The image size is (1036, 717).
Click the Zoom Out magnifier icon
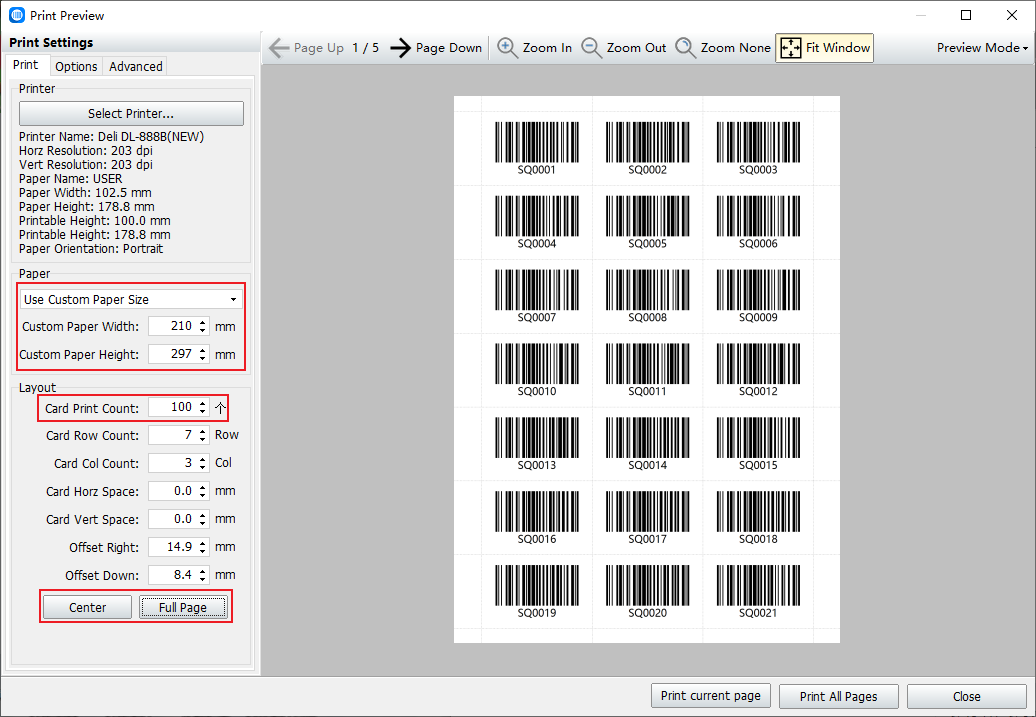pyautogui.click(x=591, y=48)
